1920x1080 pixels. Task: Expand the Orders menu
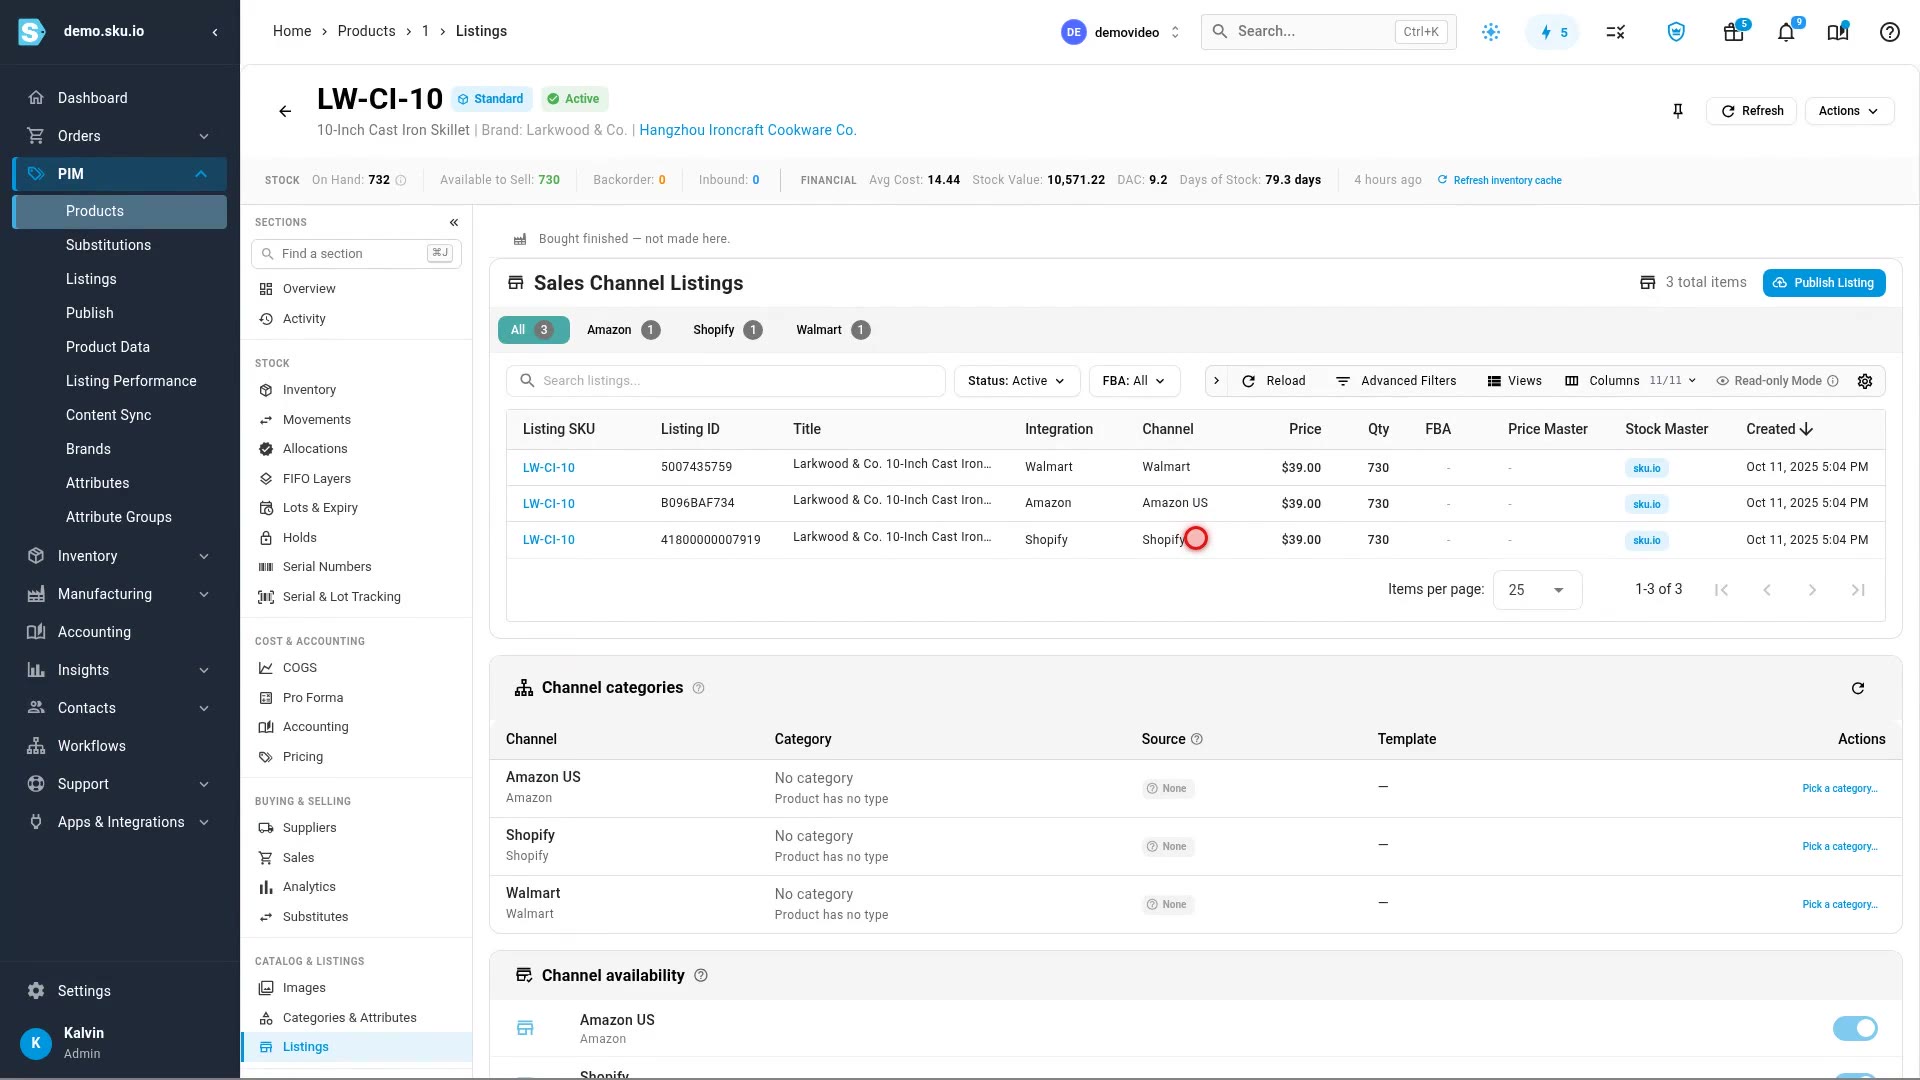point(120,136)
